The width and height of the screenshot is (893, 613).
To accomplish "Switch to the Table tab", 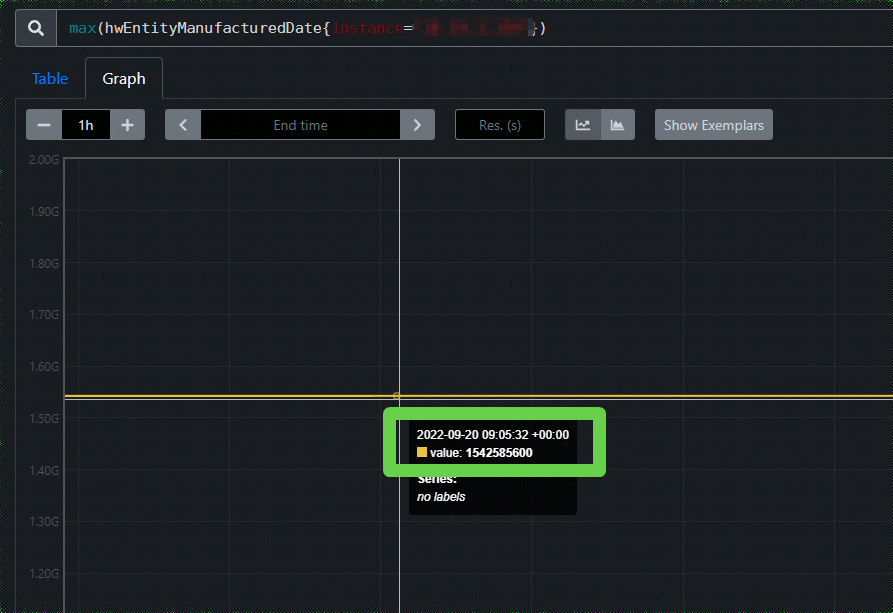I will click(x=50, y=78).
